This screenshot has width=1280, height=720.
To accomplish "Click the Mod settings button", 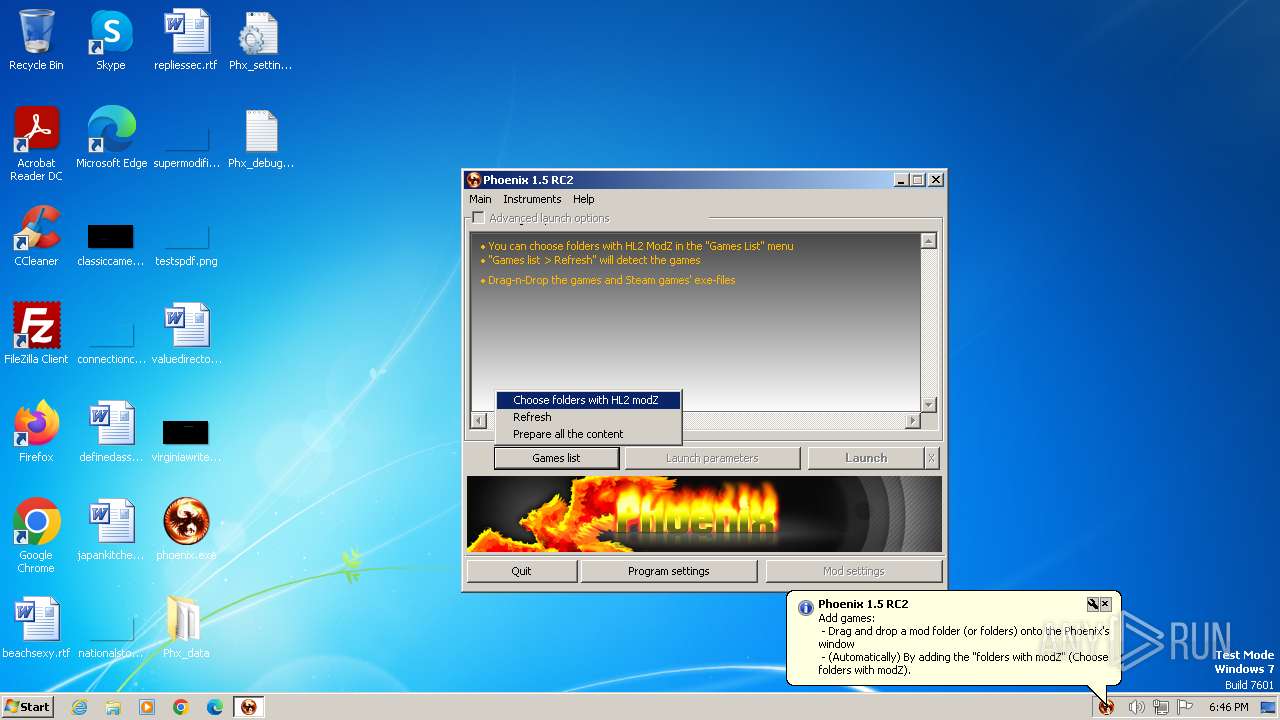I will click(854, 571).
